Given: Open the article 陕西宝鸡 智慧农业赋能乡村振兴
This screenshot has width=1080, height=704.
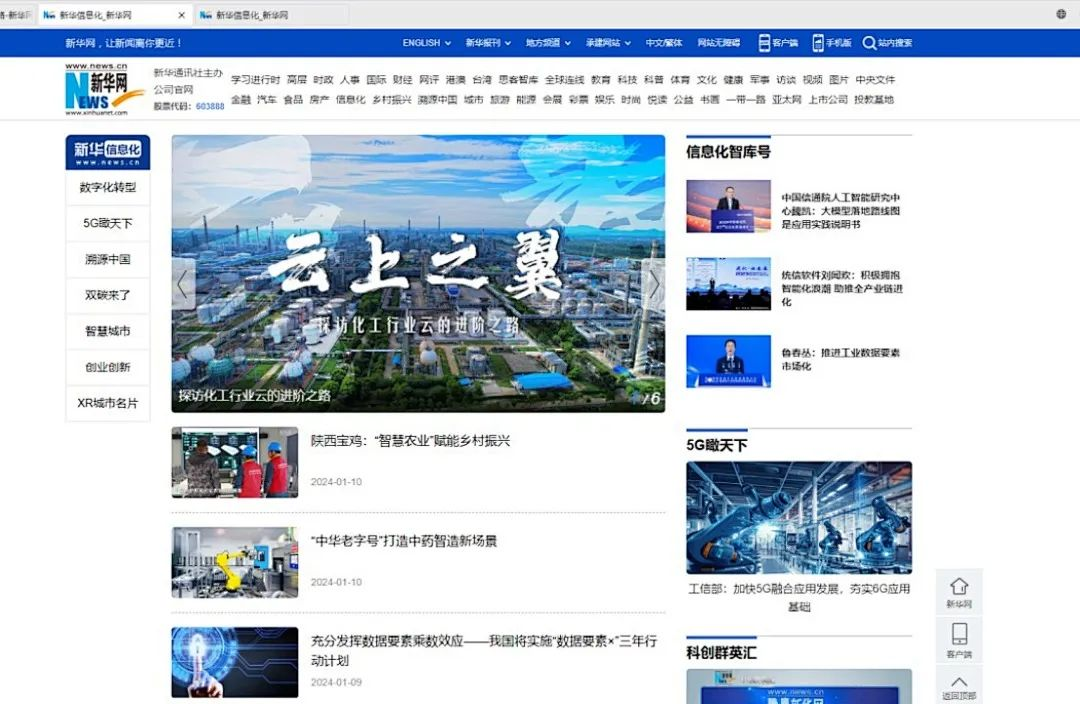Looking at the screenshot, I should point(410,441).
